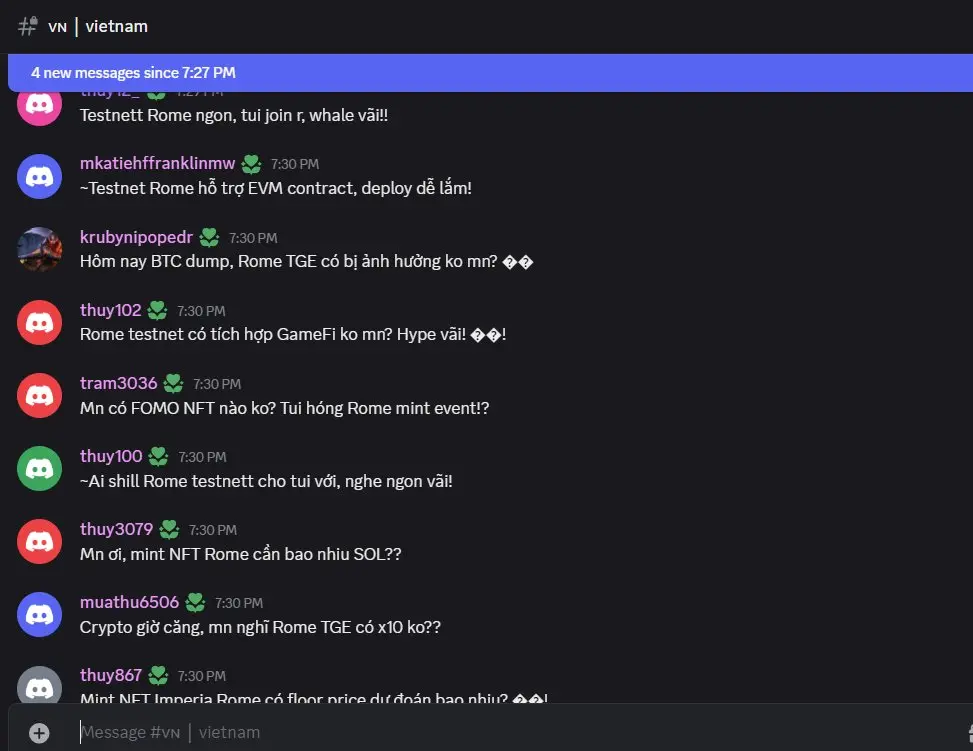Open the attachment plus button

pos(39,733)
